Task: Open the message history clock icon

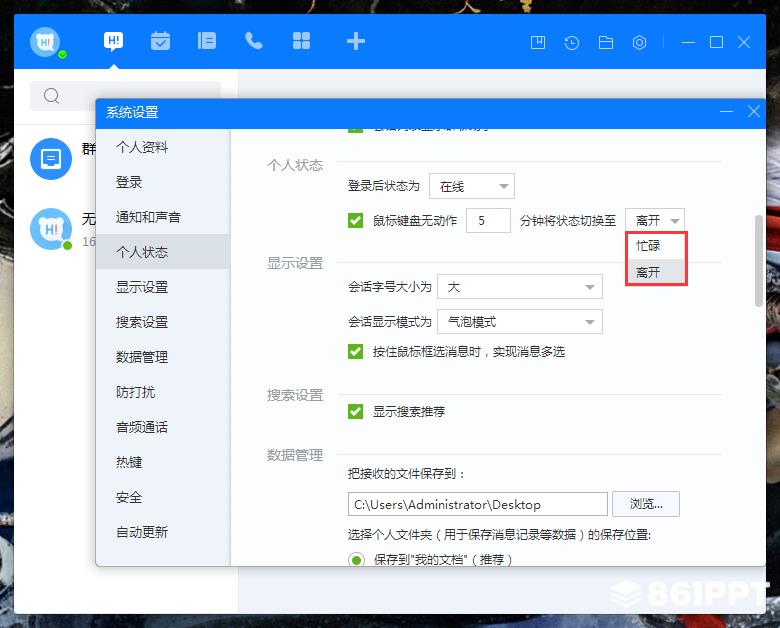Action: pyautogui.click(x=572, y=43)
